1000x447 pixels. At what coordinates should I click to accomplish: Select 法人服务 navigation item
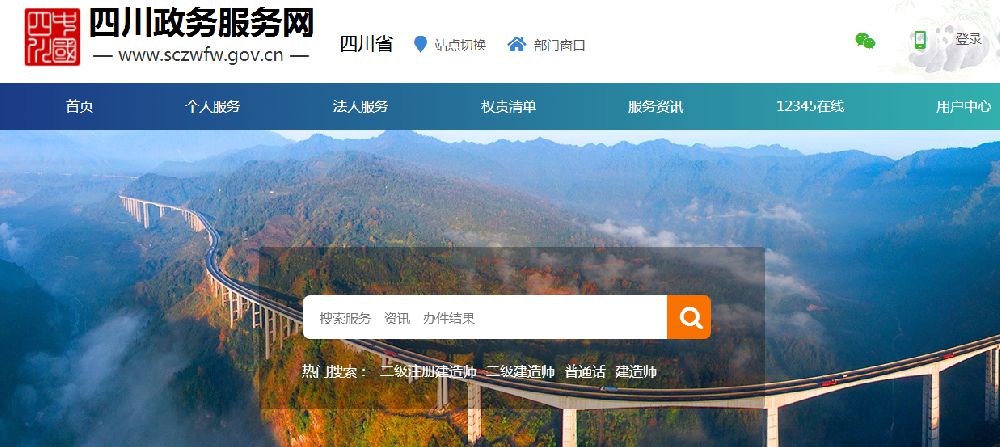(360, 107)
